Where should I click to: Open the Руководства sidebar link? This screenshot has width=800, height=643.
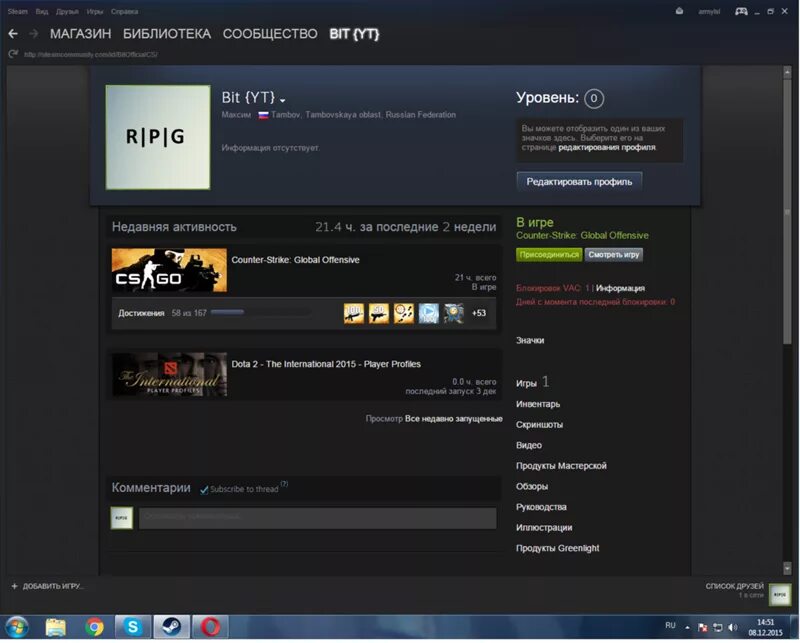click(x=541, y=507)
